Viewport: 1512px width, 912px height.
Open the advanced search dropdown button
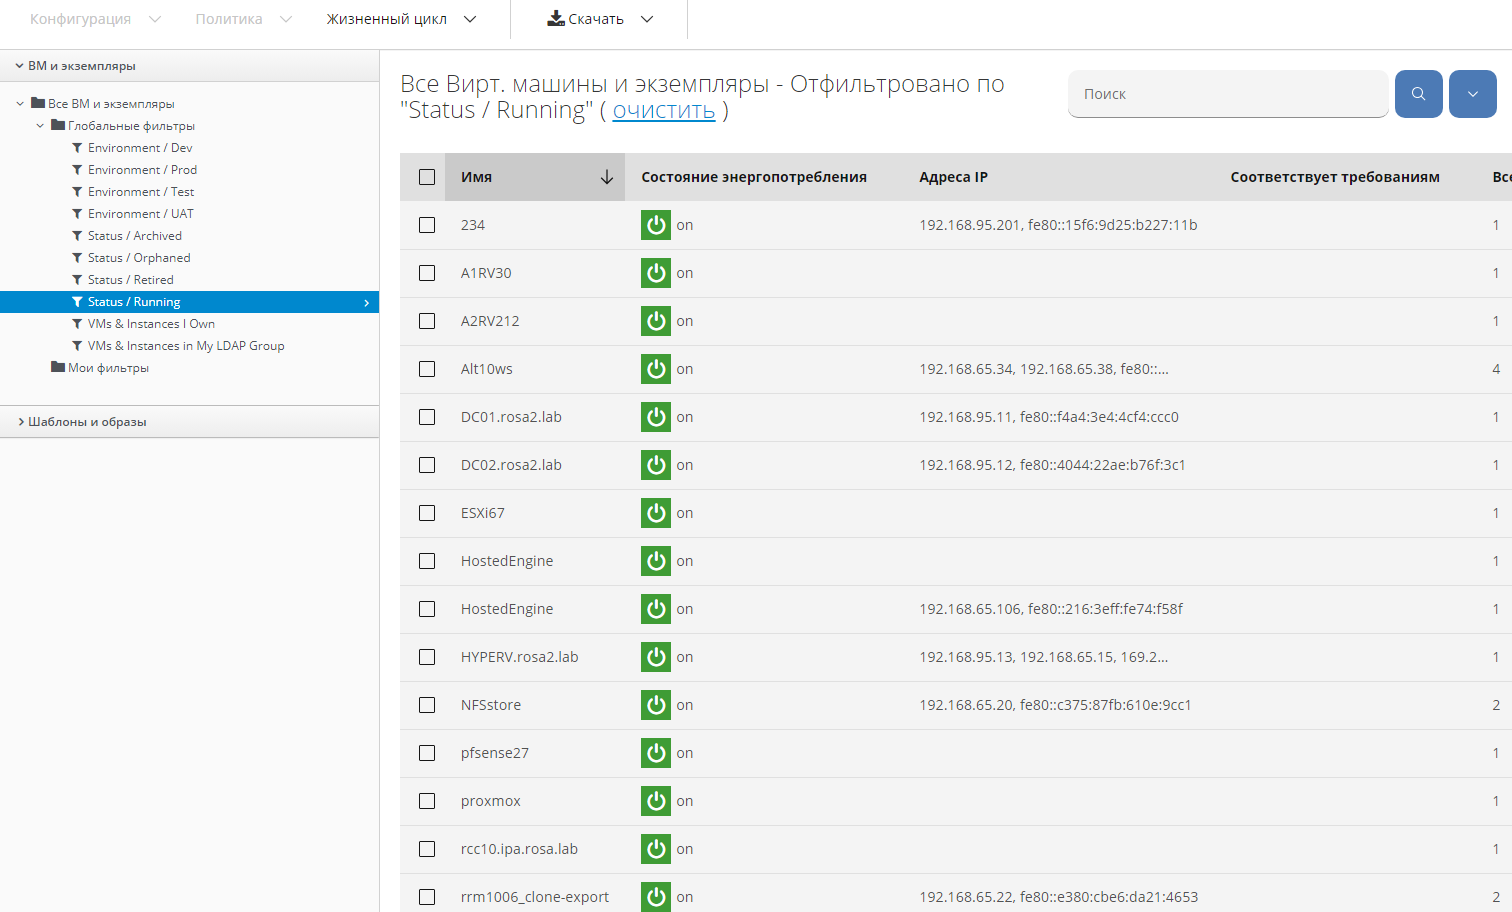tap(1472, 94)
